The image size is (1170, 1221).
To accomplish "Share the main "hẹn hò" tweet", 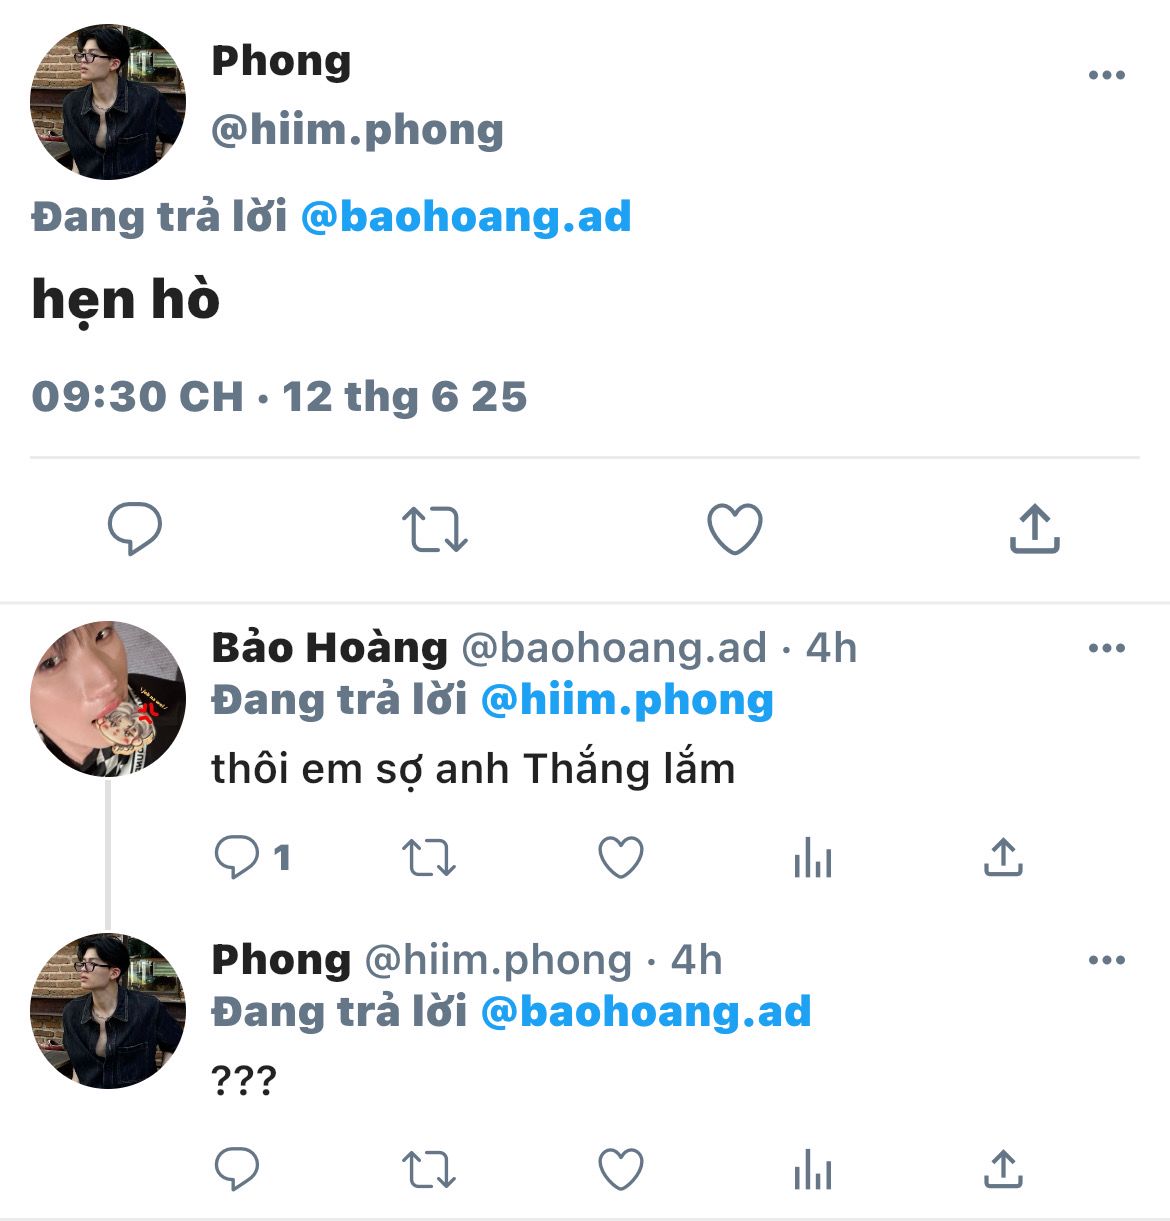I will point(1034,529).
